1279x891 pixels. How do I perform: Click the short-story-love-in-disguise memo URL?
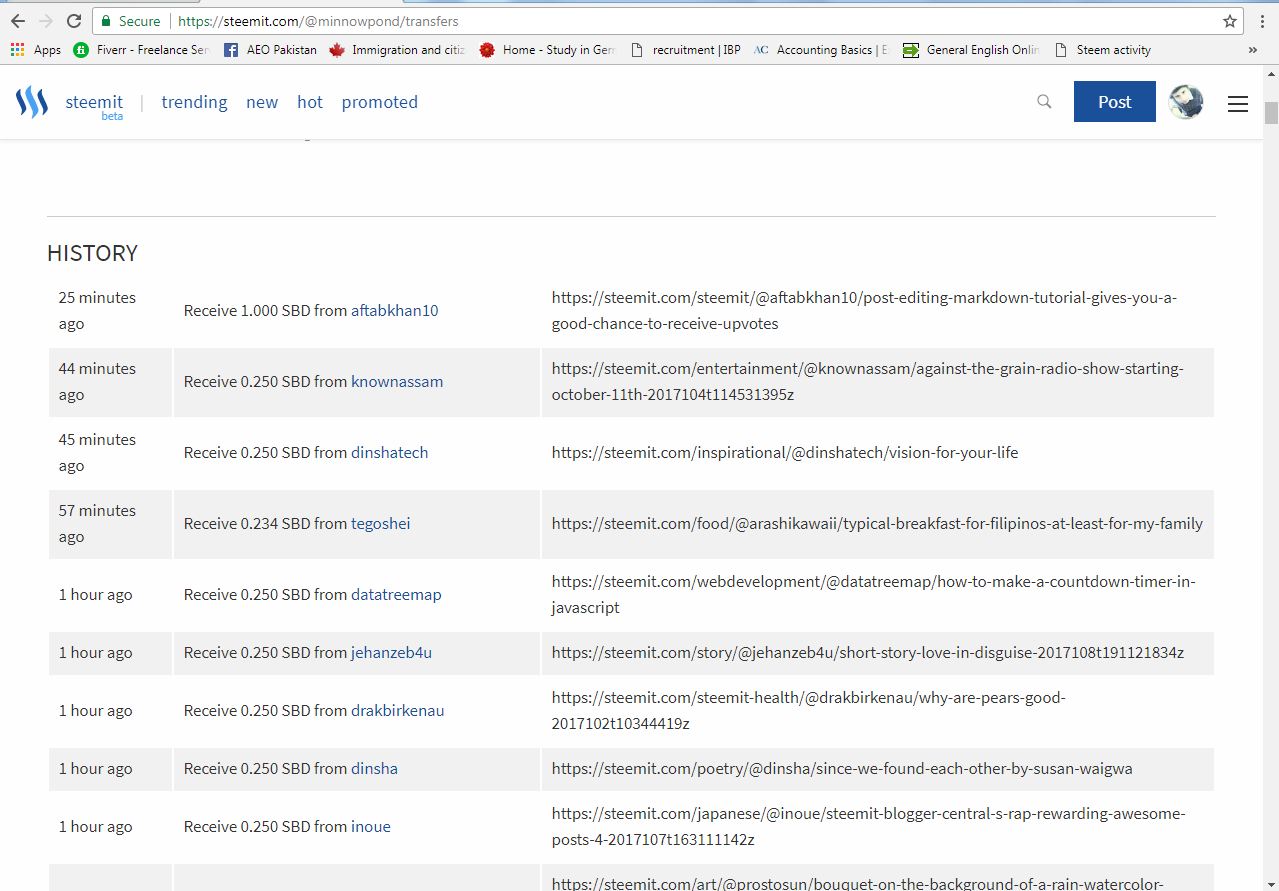point(868,653)
